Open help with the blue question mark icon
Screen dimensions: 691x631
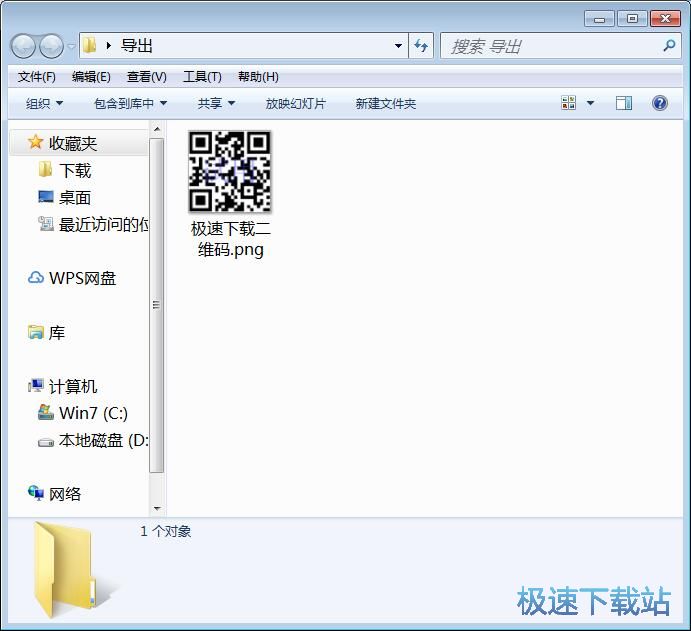(660, 103)
